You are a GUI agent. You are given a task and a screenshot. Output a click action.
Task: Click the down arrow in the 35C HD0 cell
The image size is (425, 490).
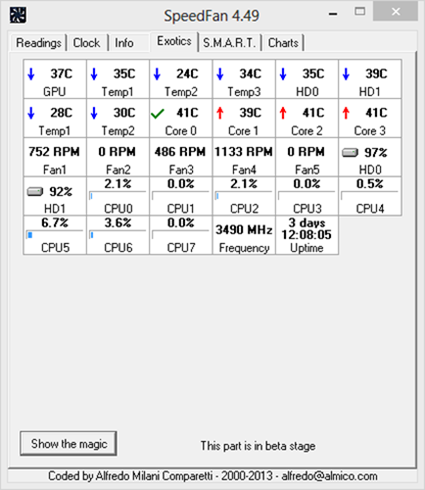pyautogui.click(x=283, y=74)
